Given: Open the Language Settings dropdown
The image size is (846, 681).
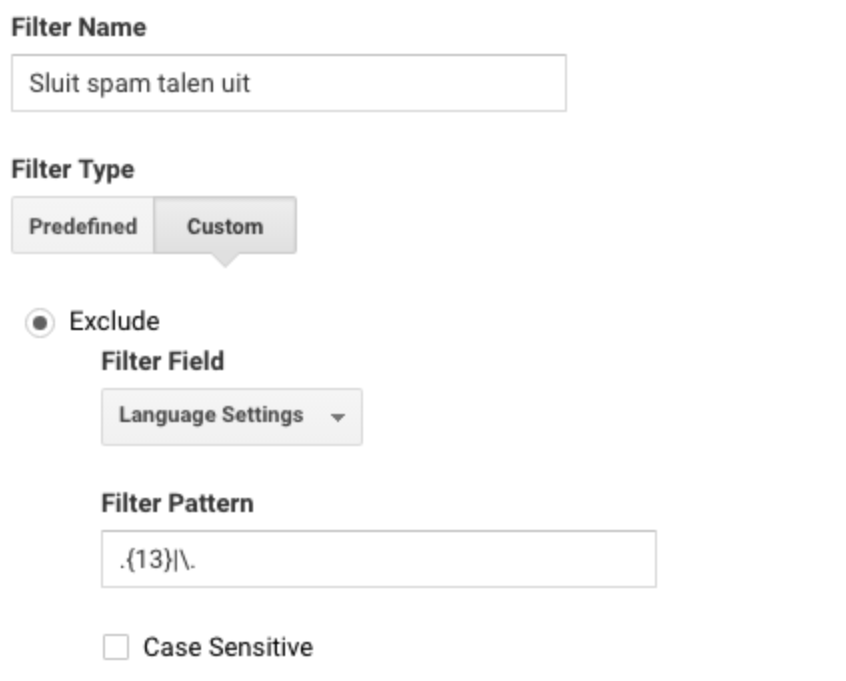Looking at the screenshot, I should [x=231, y=417].
